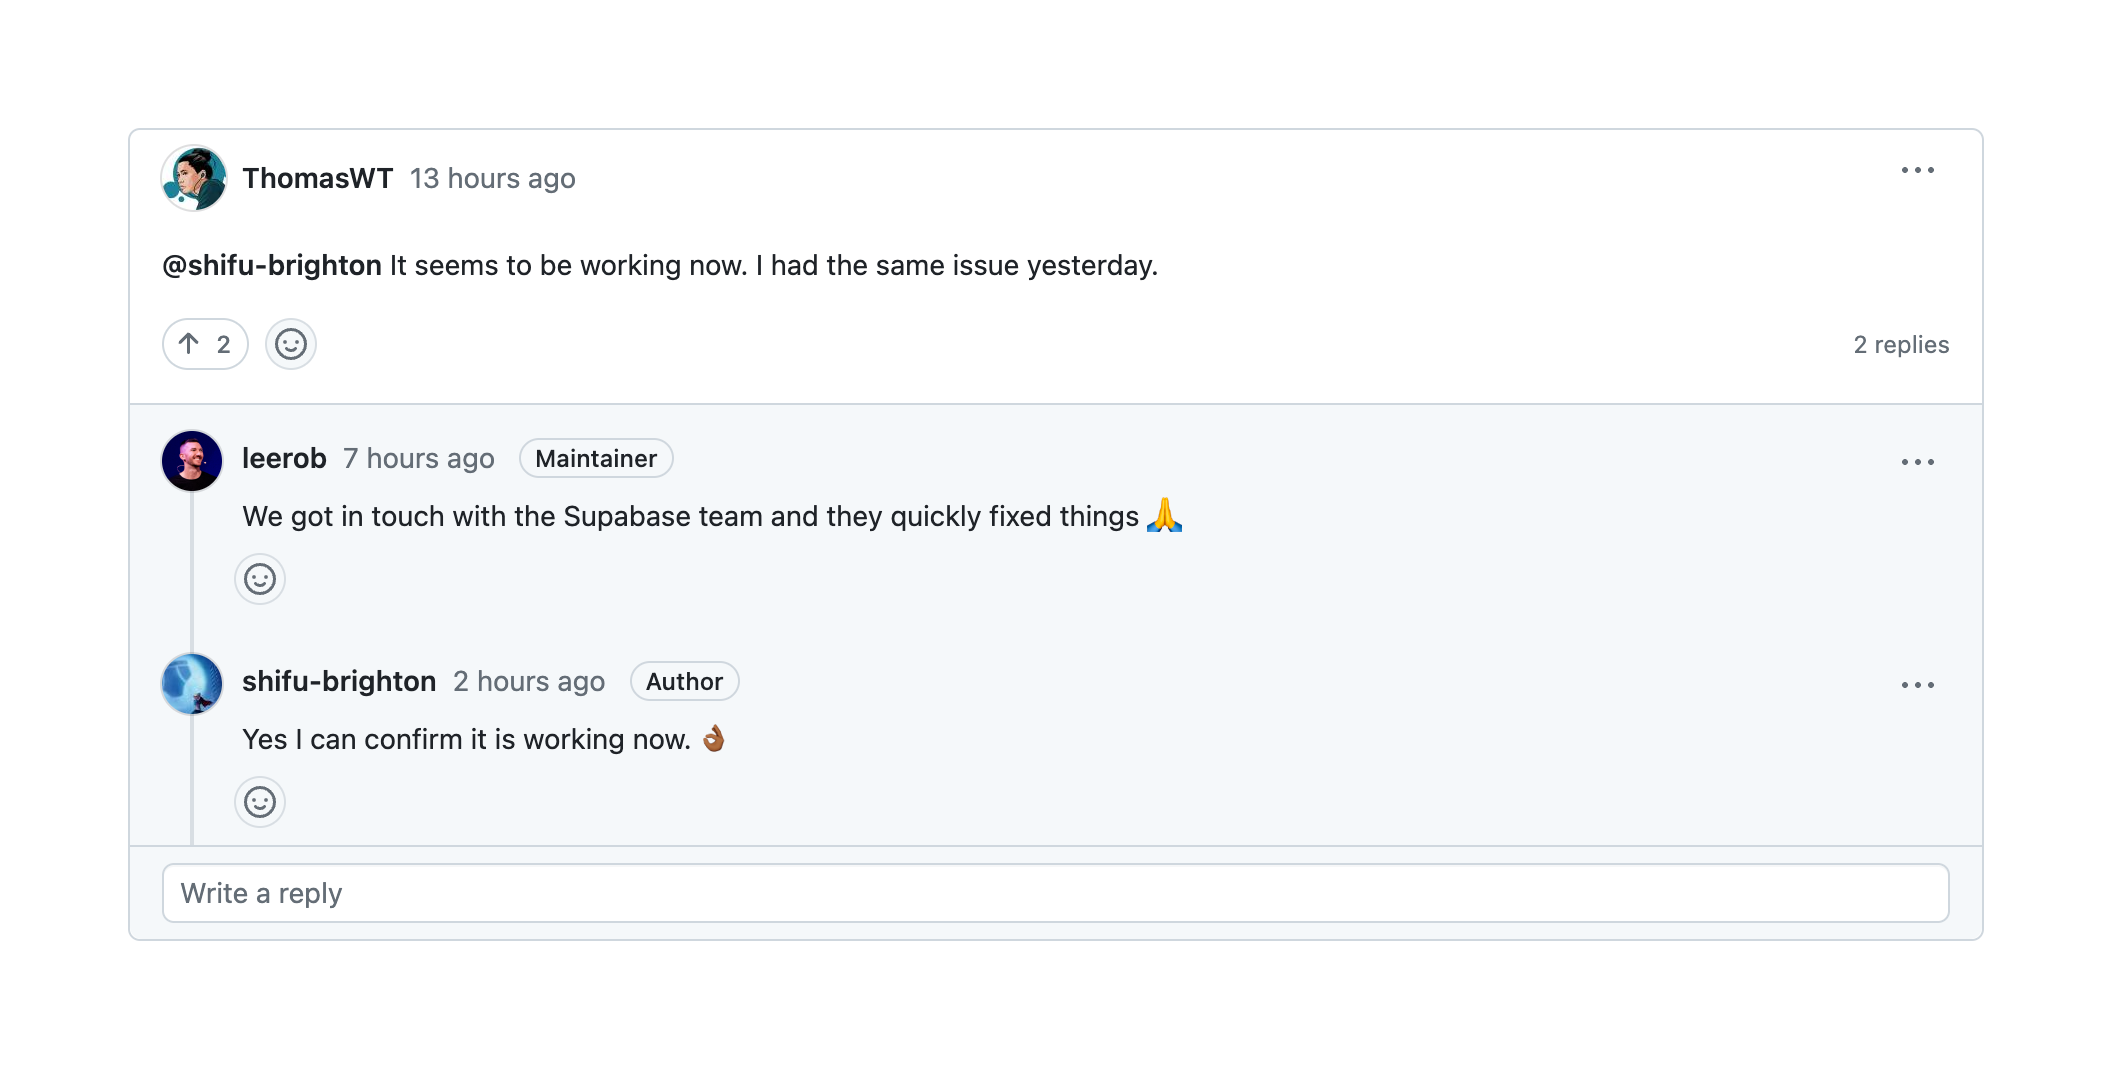Click leerob's profile avatar
Viewport: 2112px width, 1069px height.
click(192, 461)
